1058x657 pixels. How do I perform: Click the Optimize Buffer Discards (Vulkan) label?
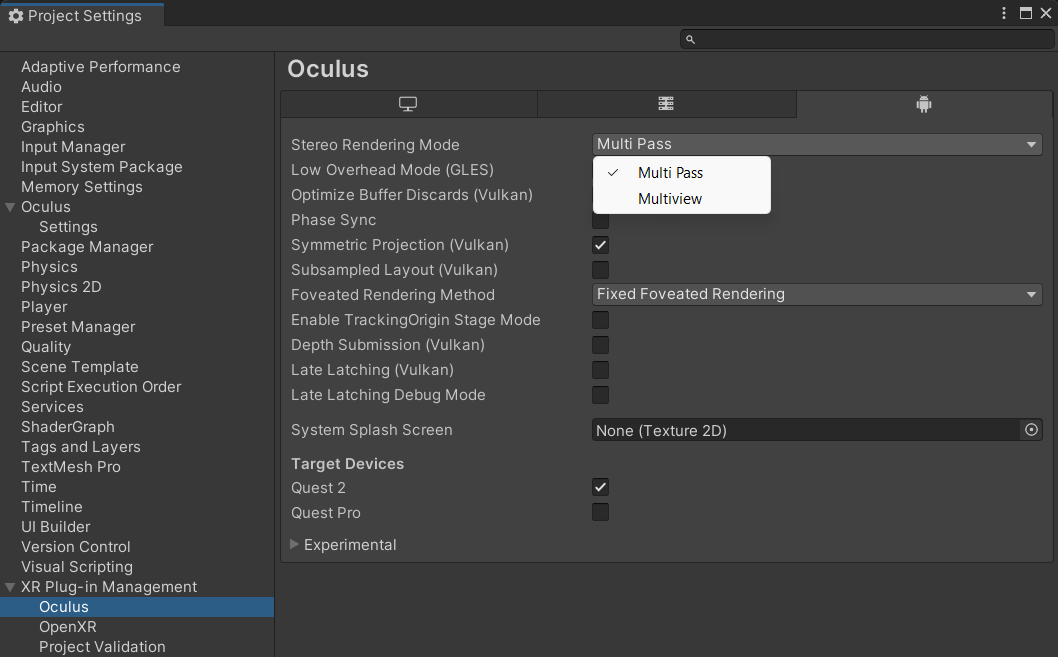(x=412, y=195)
